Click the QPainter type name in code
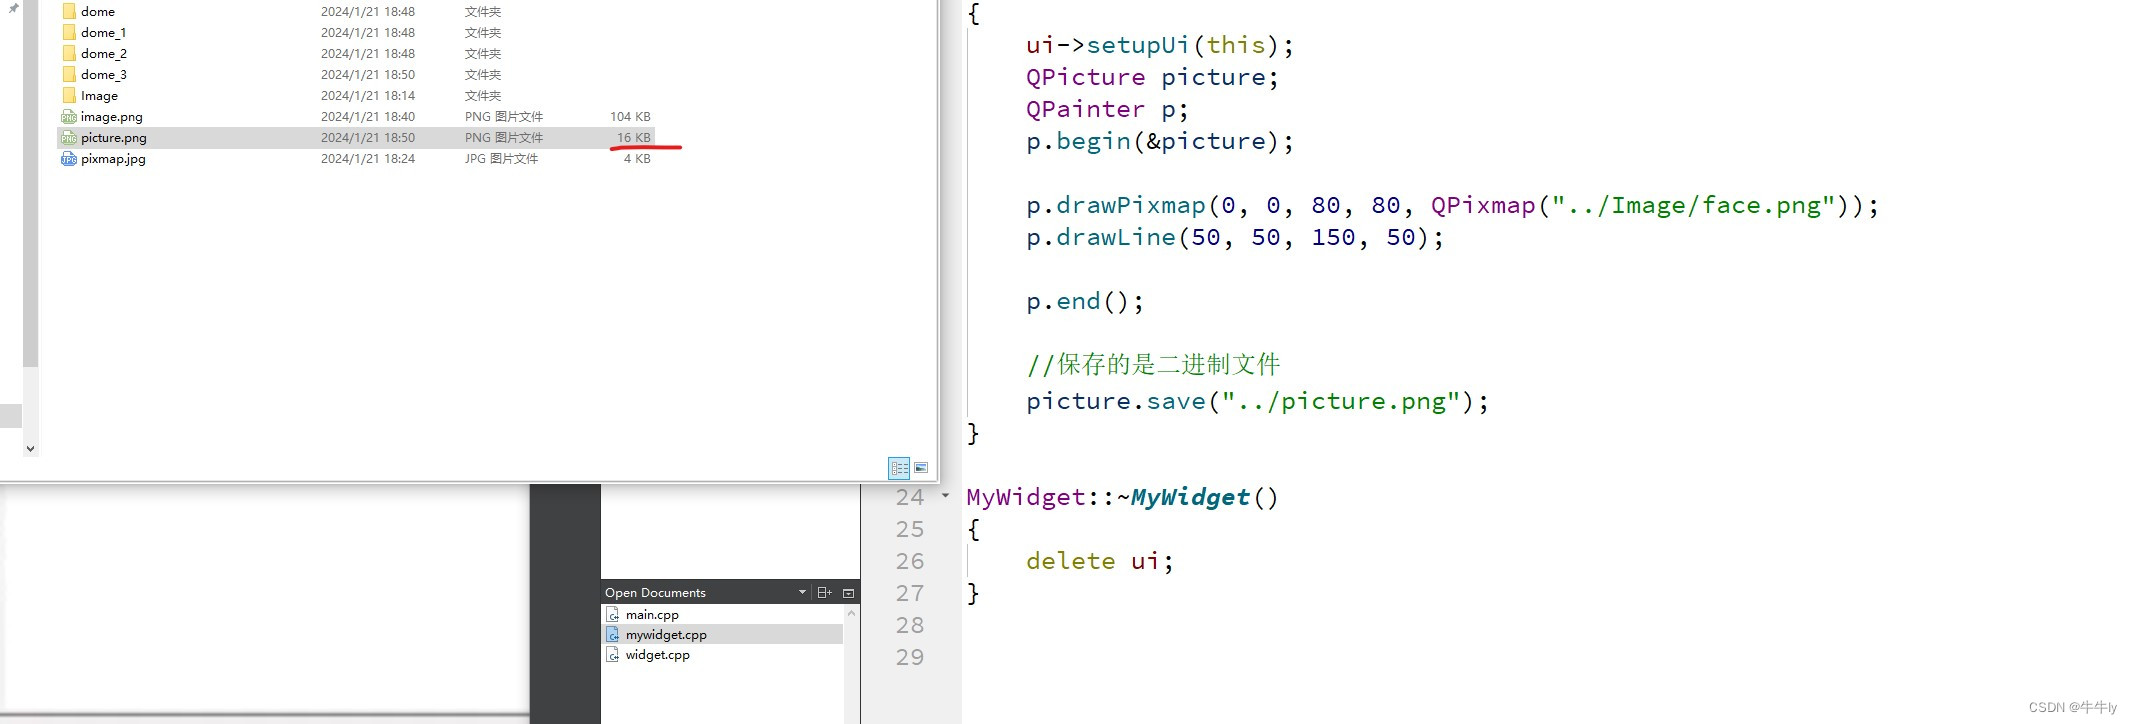 pos(1086,109)
